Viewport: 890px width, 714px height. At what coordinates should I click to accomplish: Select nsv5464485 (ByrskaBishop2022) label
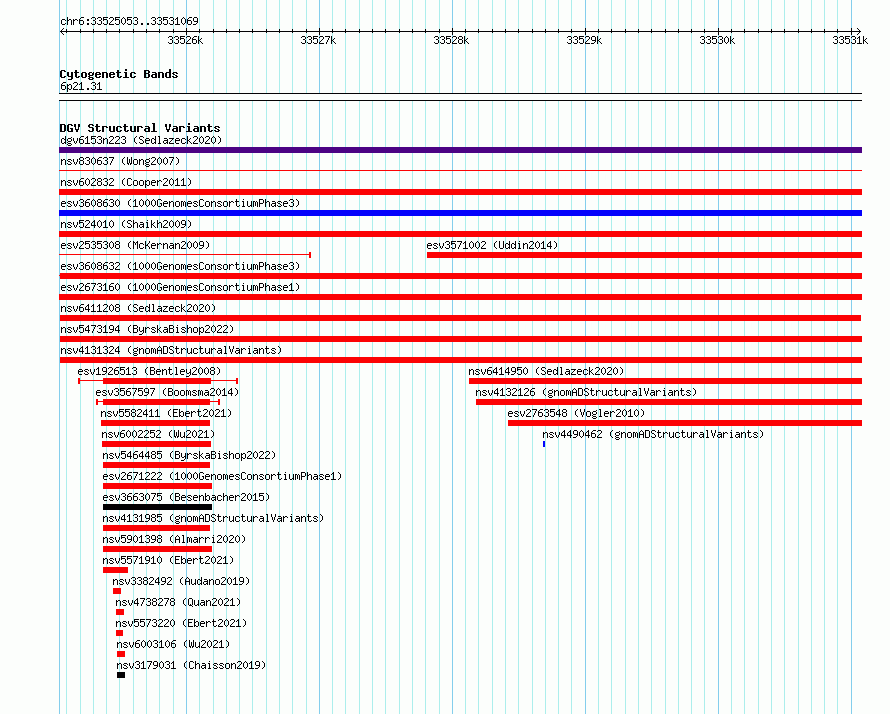(189, 455)
